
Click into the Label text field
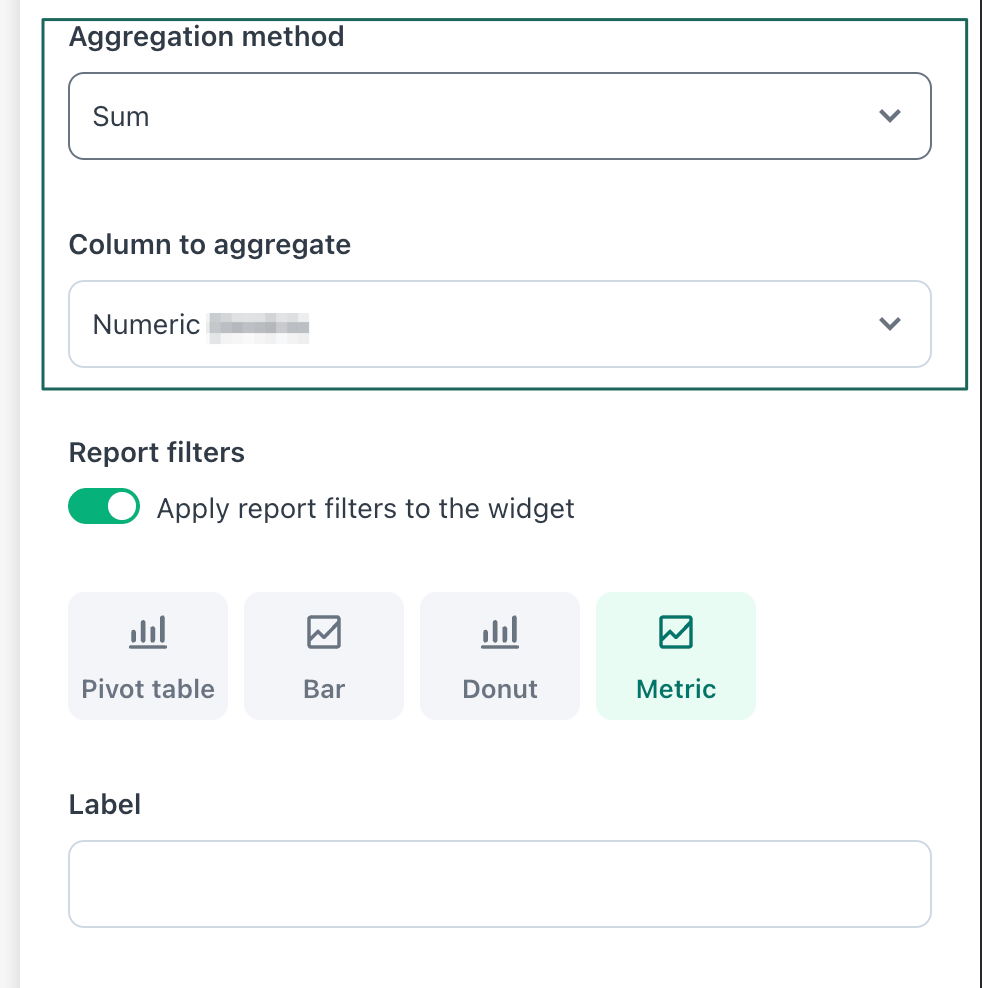[500, 884]
